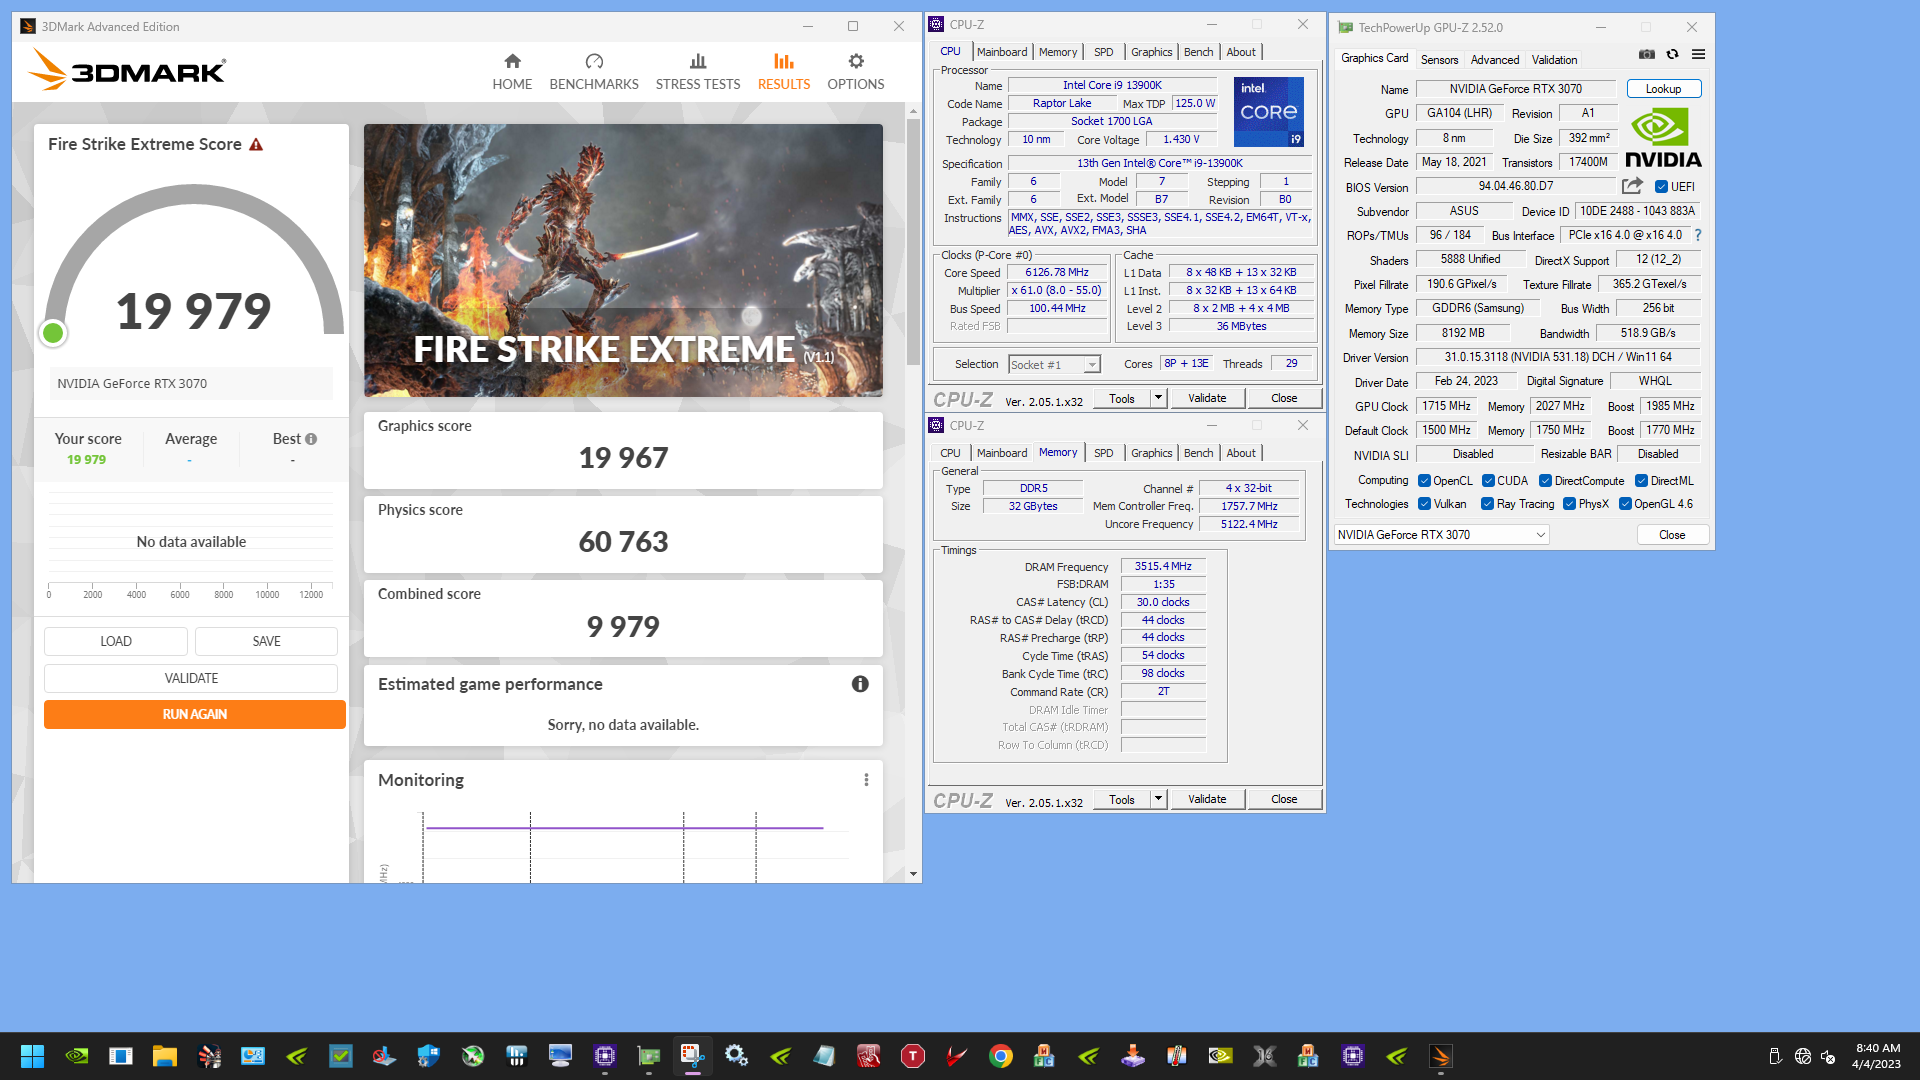Click the VALIDATE button in 3DMark
The width and height of the screenshot is (1920, 1080).
point(191,678)
